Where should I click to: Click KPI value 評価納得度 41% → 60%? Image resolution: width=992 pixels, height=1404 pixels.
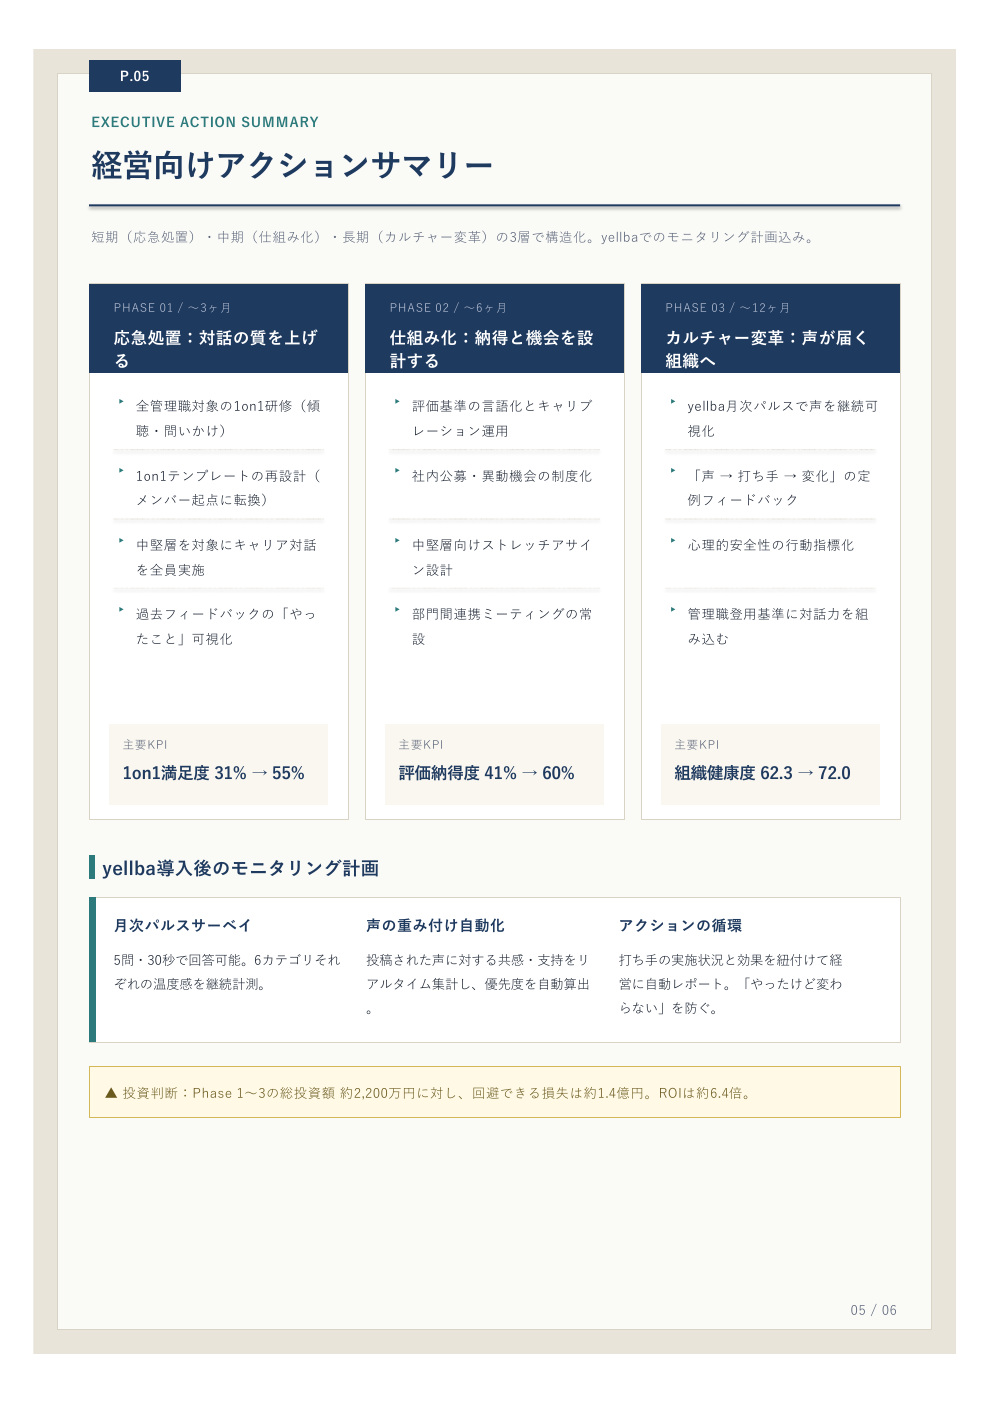487,773
